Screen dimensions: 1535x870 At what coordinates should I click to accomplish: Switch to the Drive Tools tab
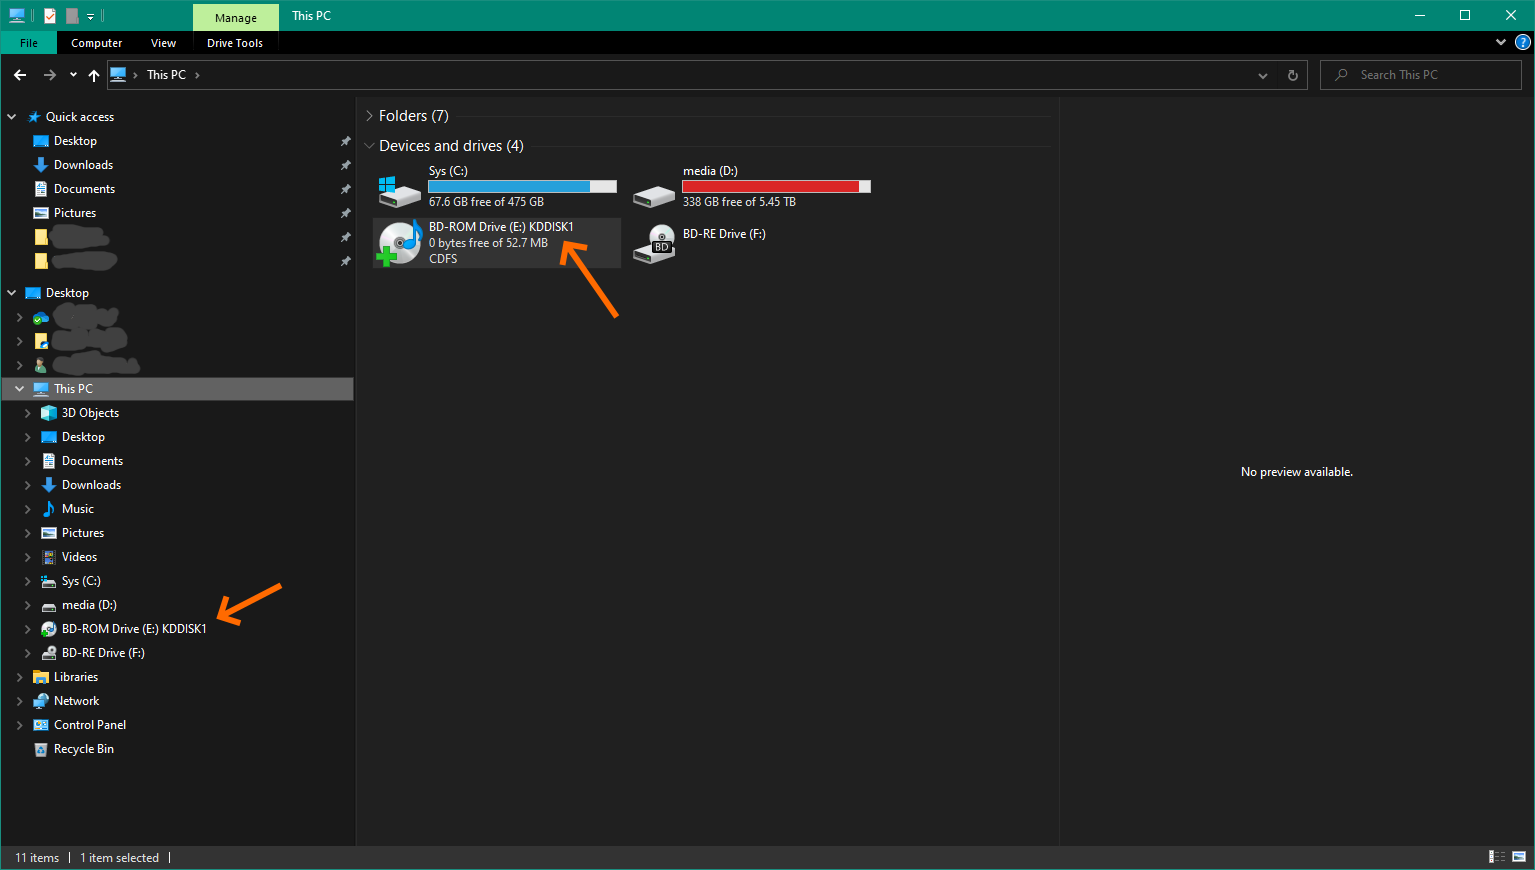click(235, 43)
